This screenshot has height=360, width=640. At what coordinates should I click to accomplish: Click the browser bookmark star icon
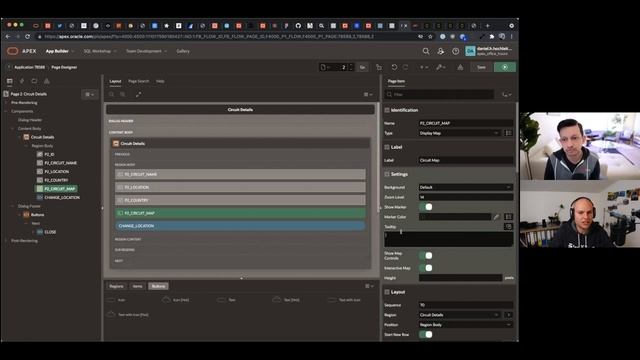[430, 37]
